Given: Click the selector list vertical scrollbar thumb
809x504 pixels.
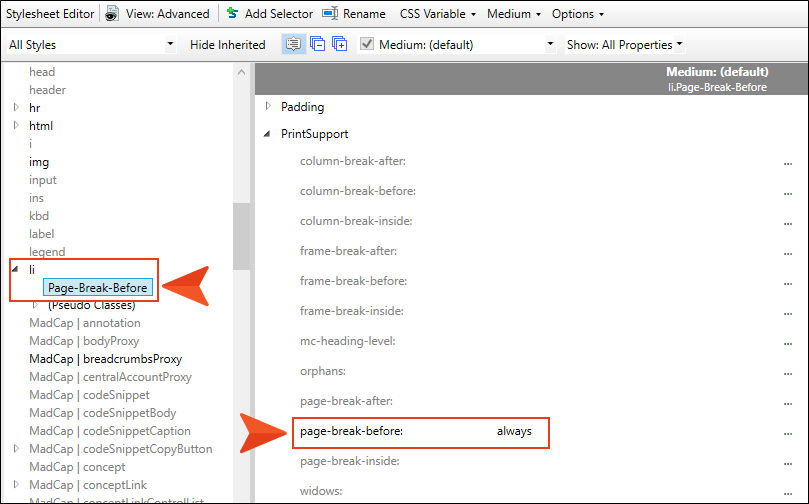Looking at the screenshot, I should pos(241,235).
